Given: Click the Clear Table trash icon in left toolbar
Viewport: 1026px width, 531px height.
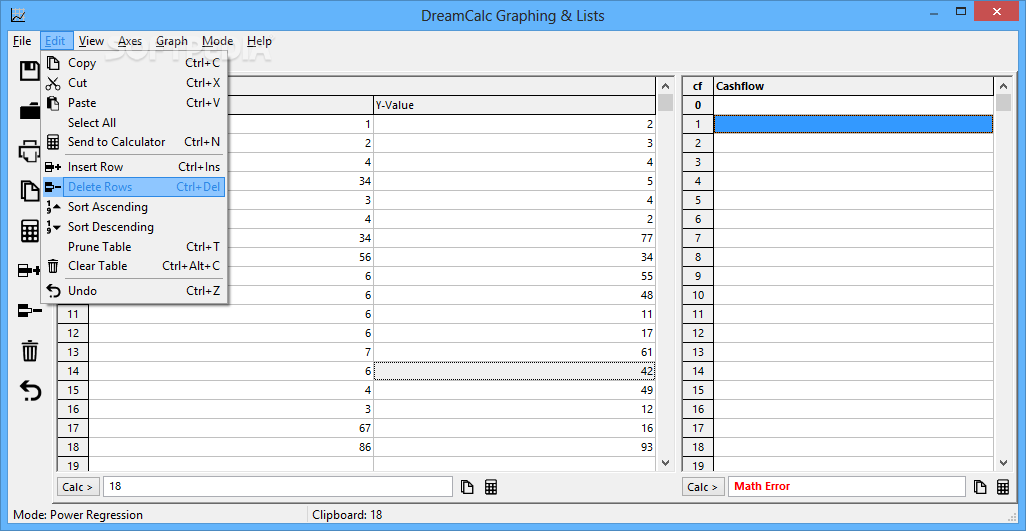Looking at the screenshot, I should point(30,351).
